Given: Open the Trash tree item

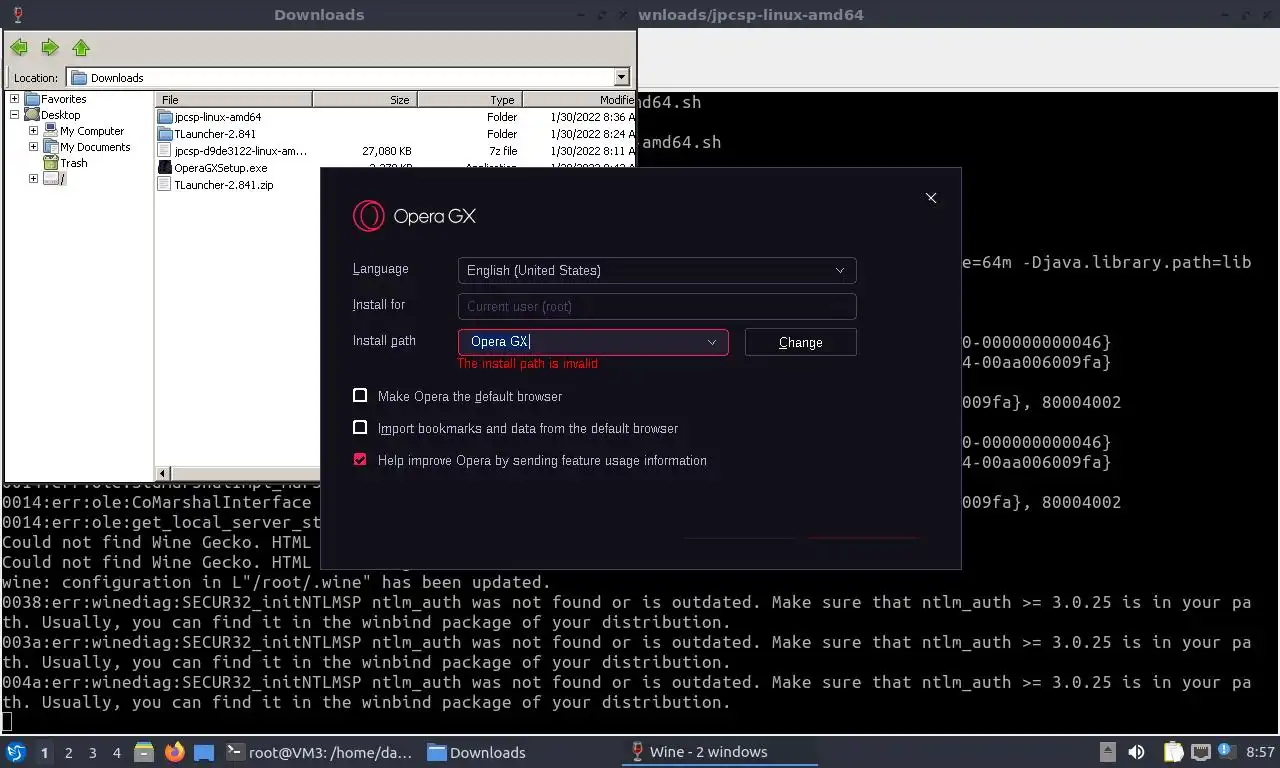Looking at the screenshot, I should click(73, 163).
